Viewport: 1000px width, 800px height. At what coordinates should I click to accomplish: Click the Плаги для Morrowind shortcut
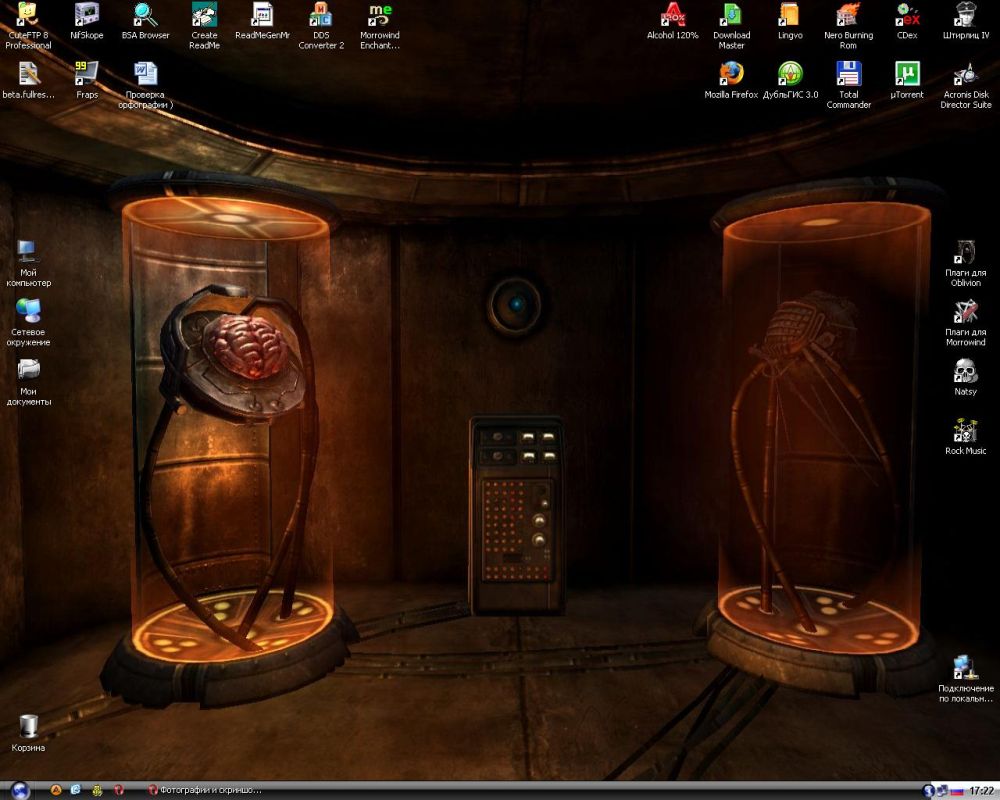966,323
